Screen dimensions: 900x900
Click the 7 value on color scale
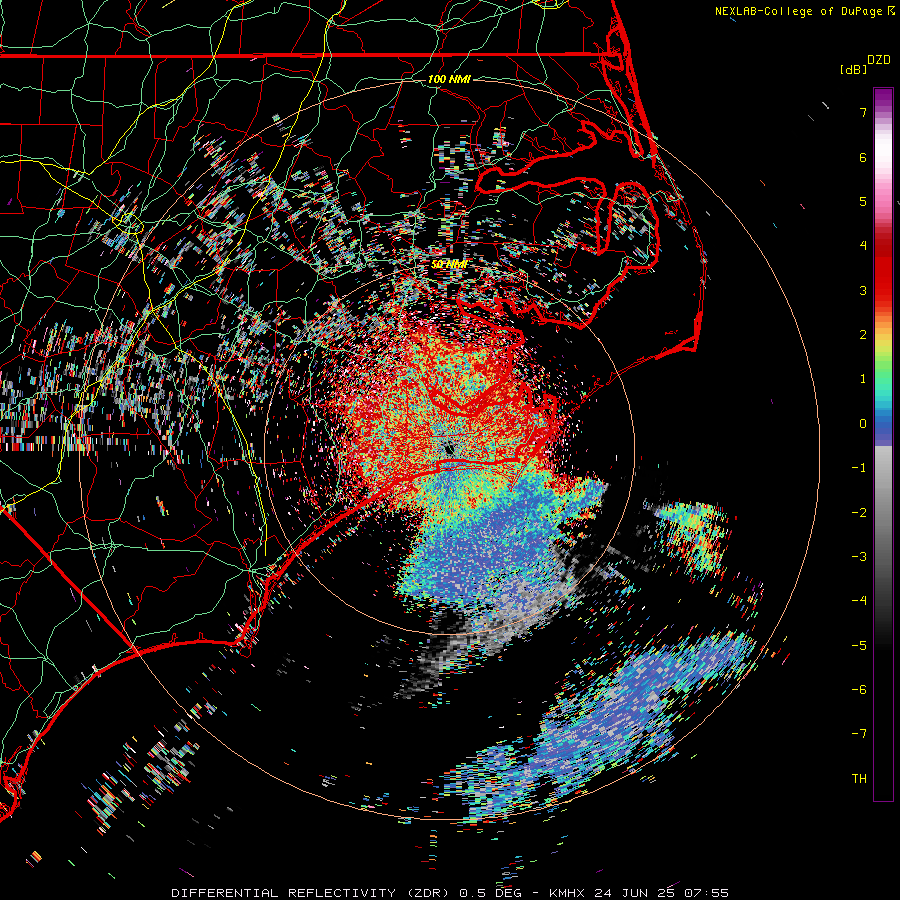[x=863, y=112]
